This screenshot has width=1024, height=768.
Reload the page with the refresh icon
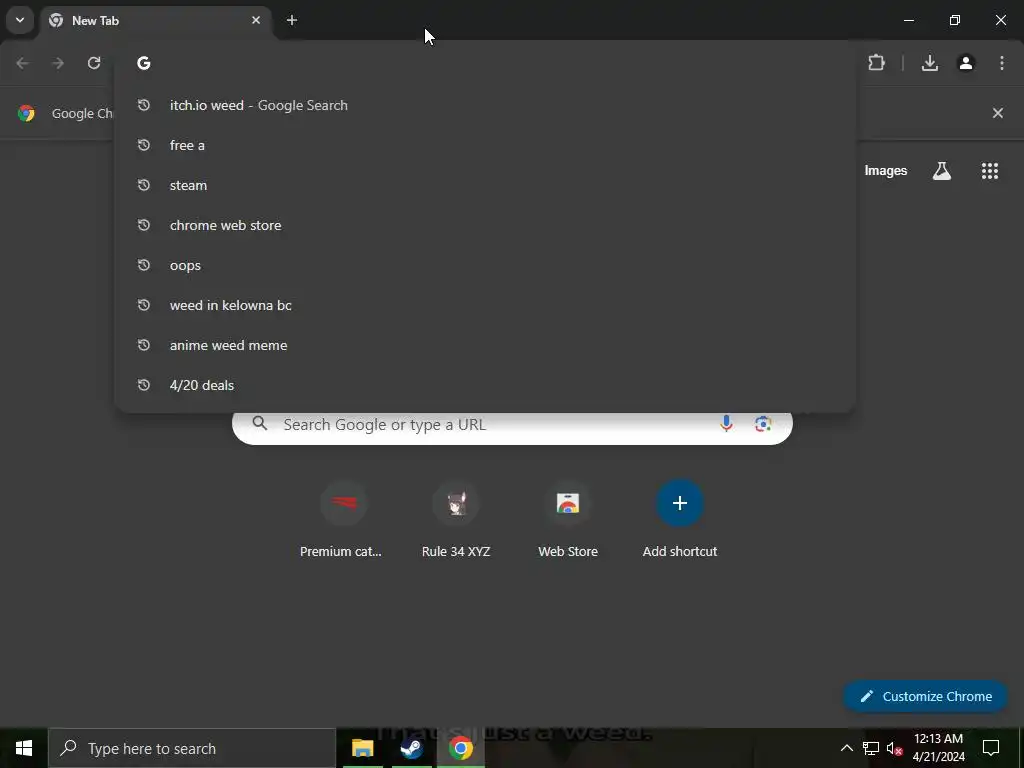[x=94, y=63]
